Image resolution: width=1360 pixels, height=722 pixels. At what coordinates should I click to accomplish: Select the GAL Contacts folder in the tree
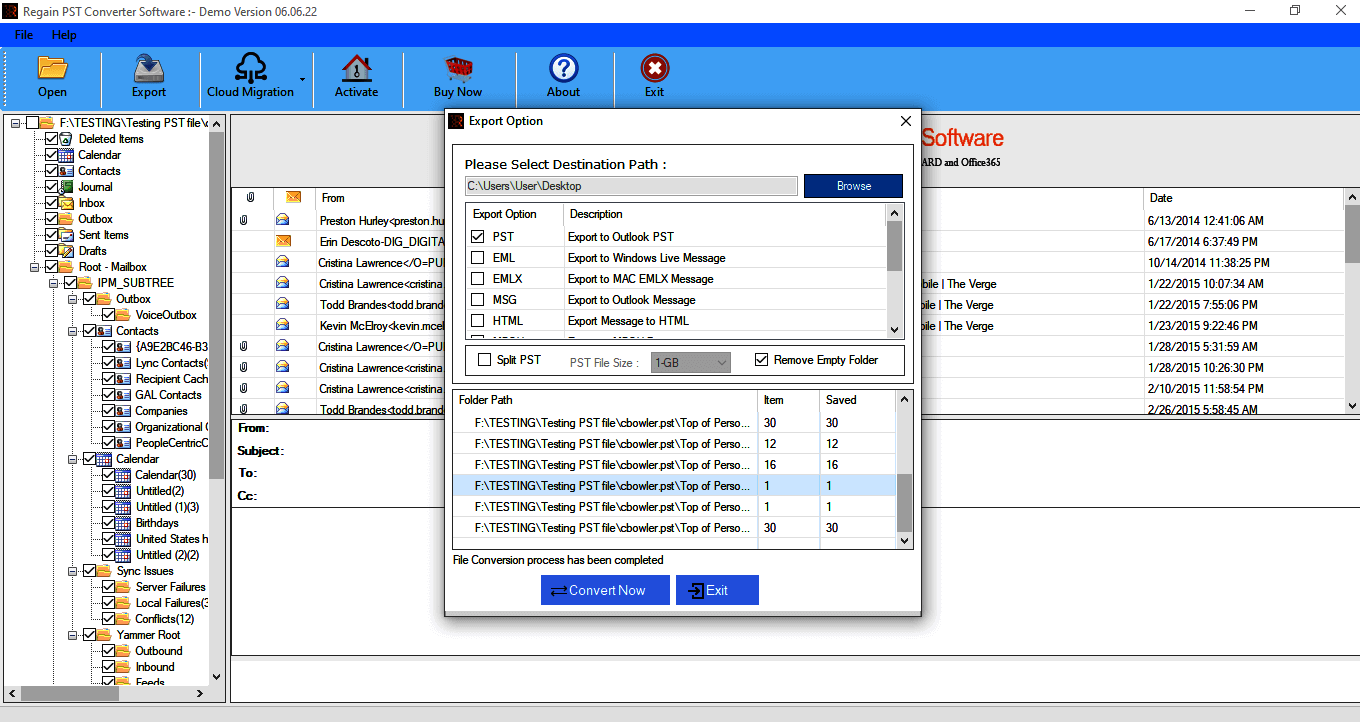pos(169,395)
